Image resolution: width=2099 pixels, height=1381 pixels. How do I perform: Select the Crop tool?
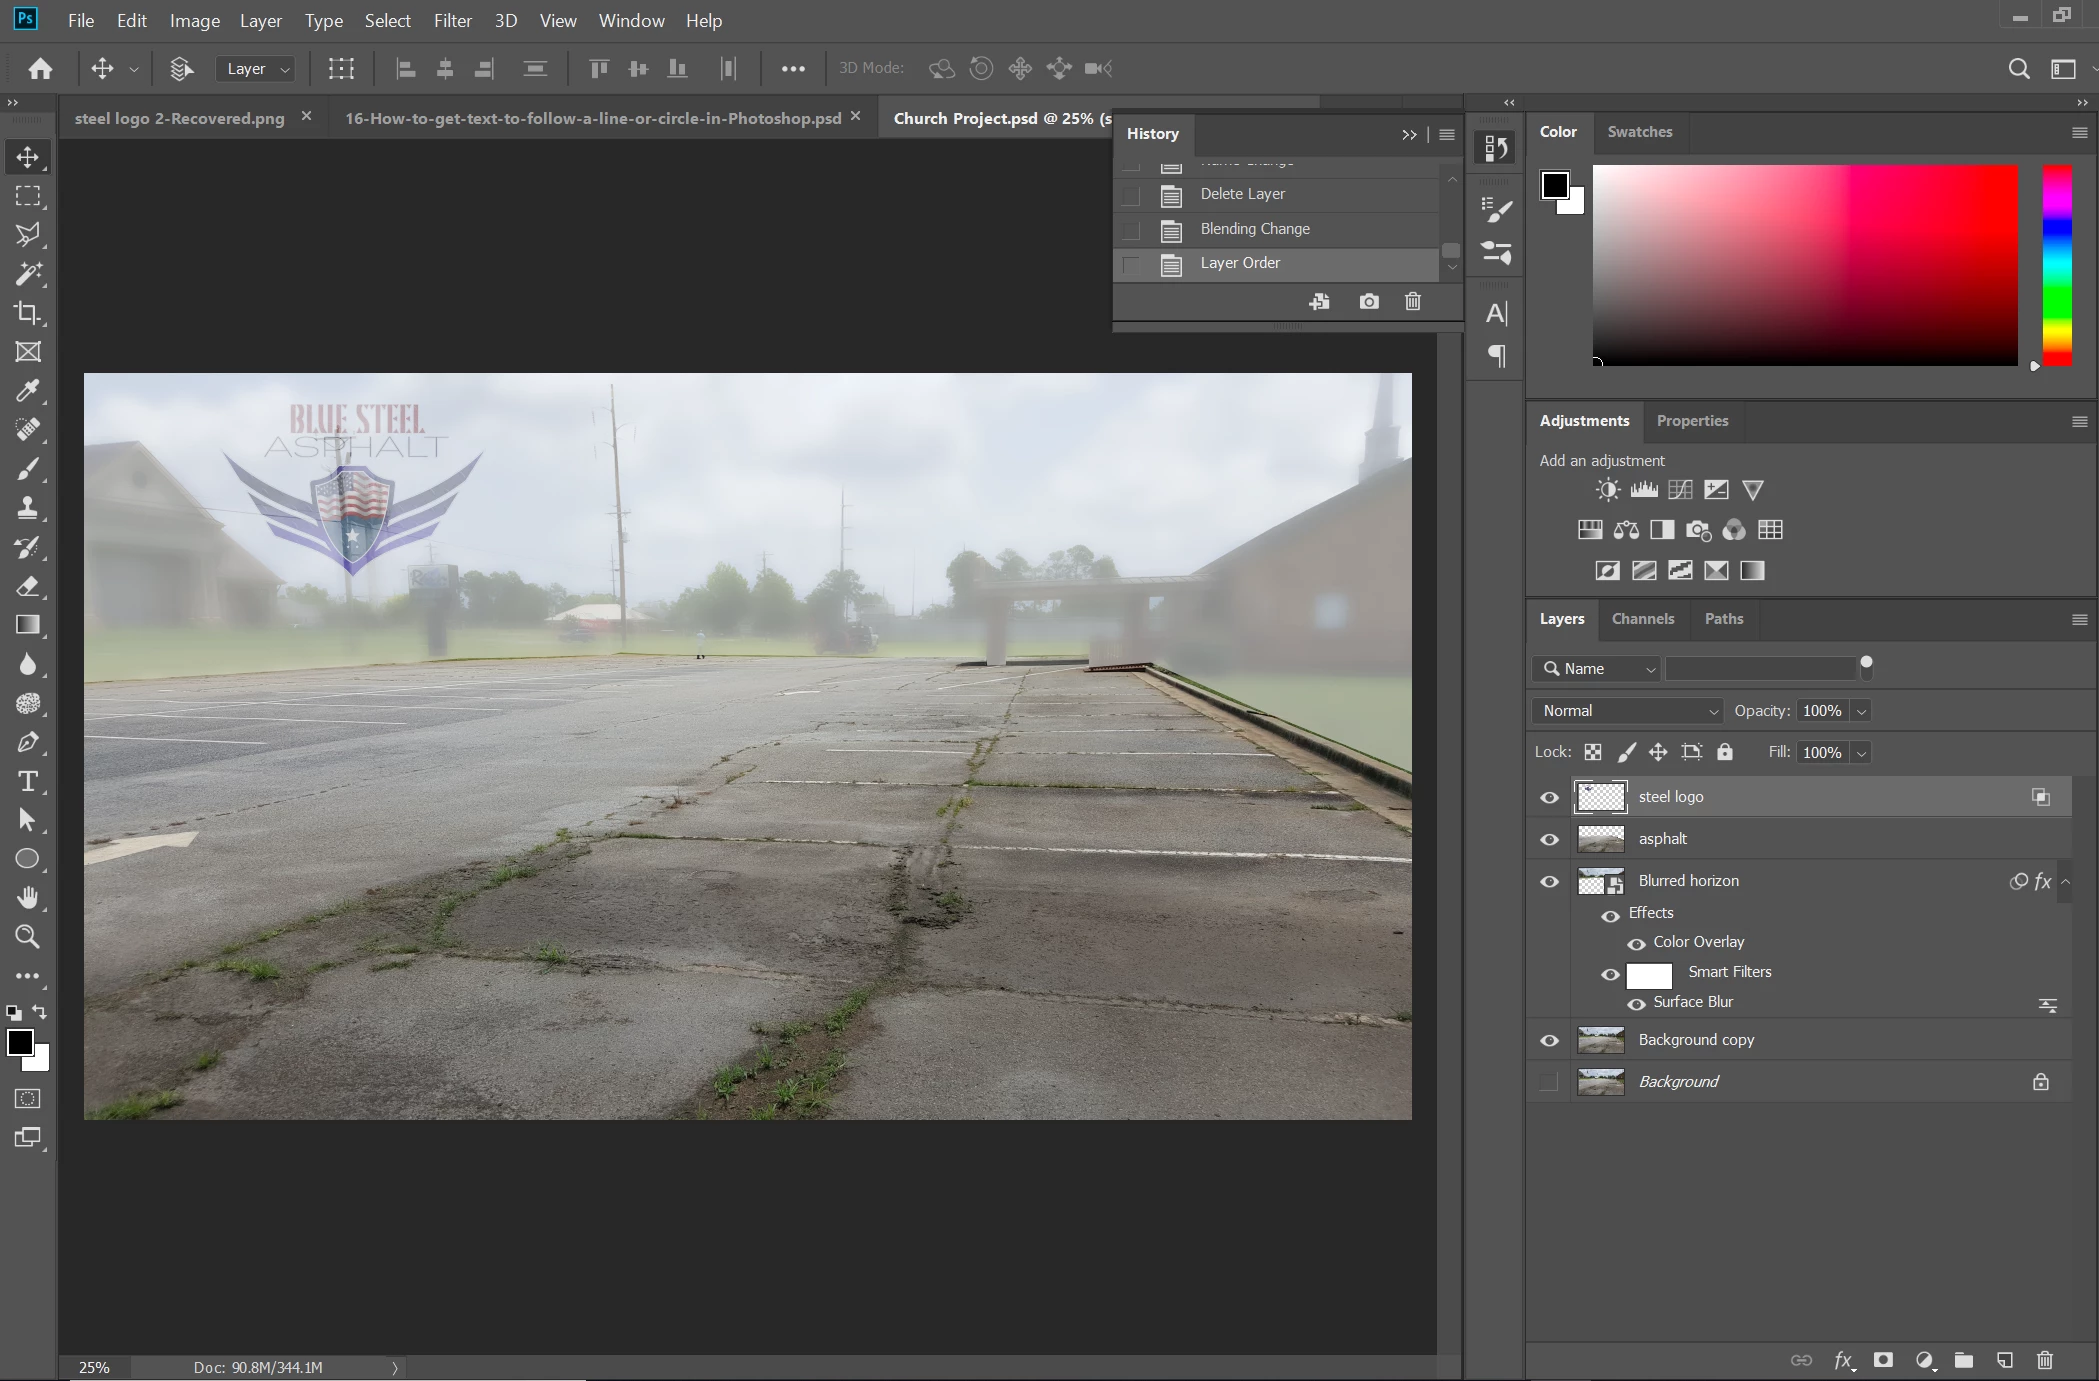(x=27, y=313)
